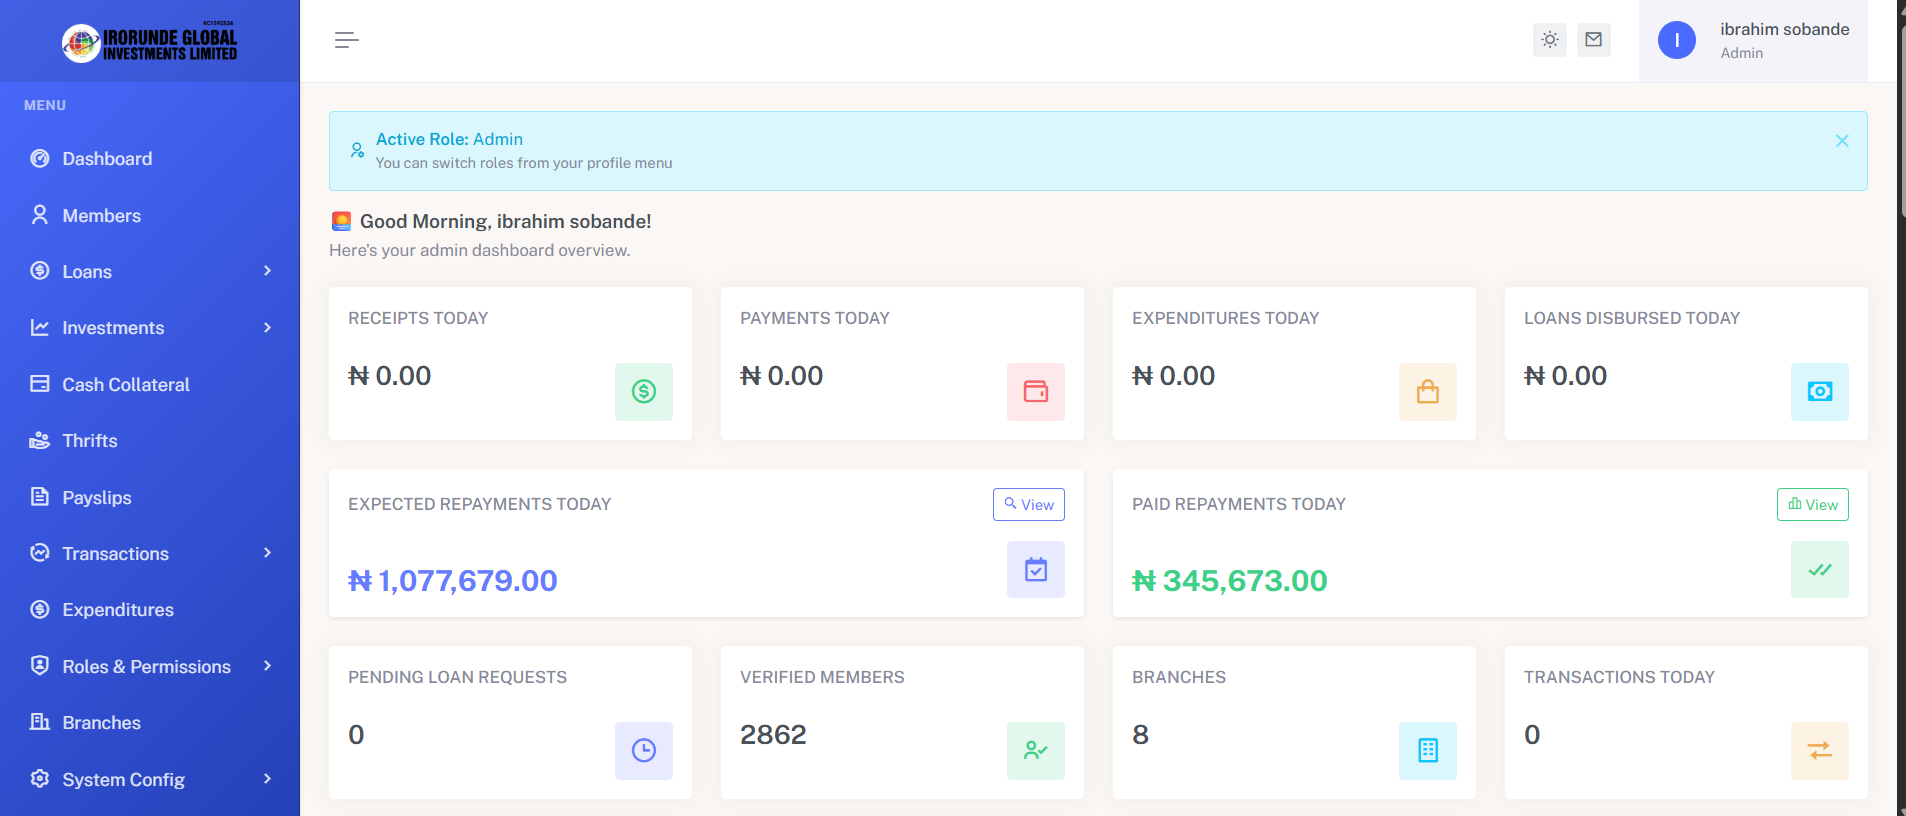
Task: Click the Dashboard gauge icon in sidebar
Action: (x=40, y=158)
